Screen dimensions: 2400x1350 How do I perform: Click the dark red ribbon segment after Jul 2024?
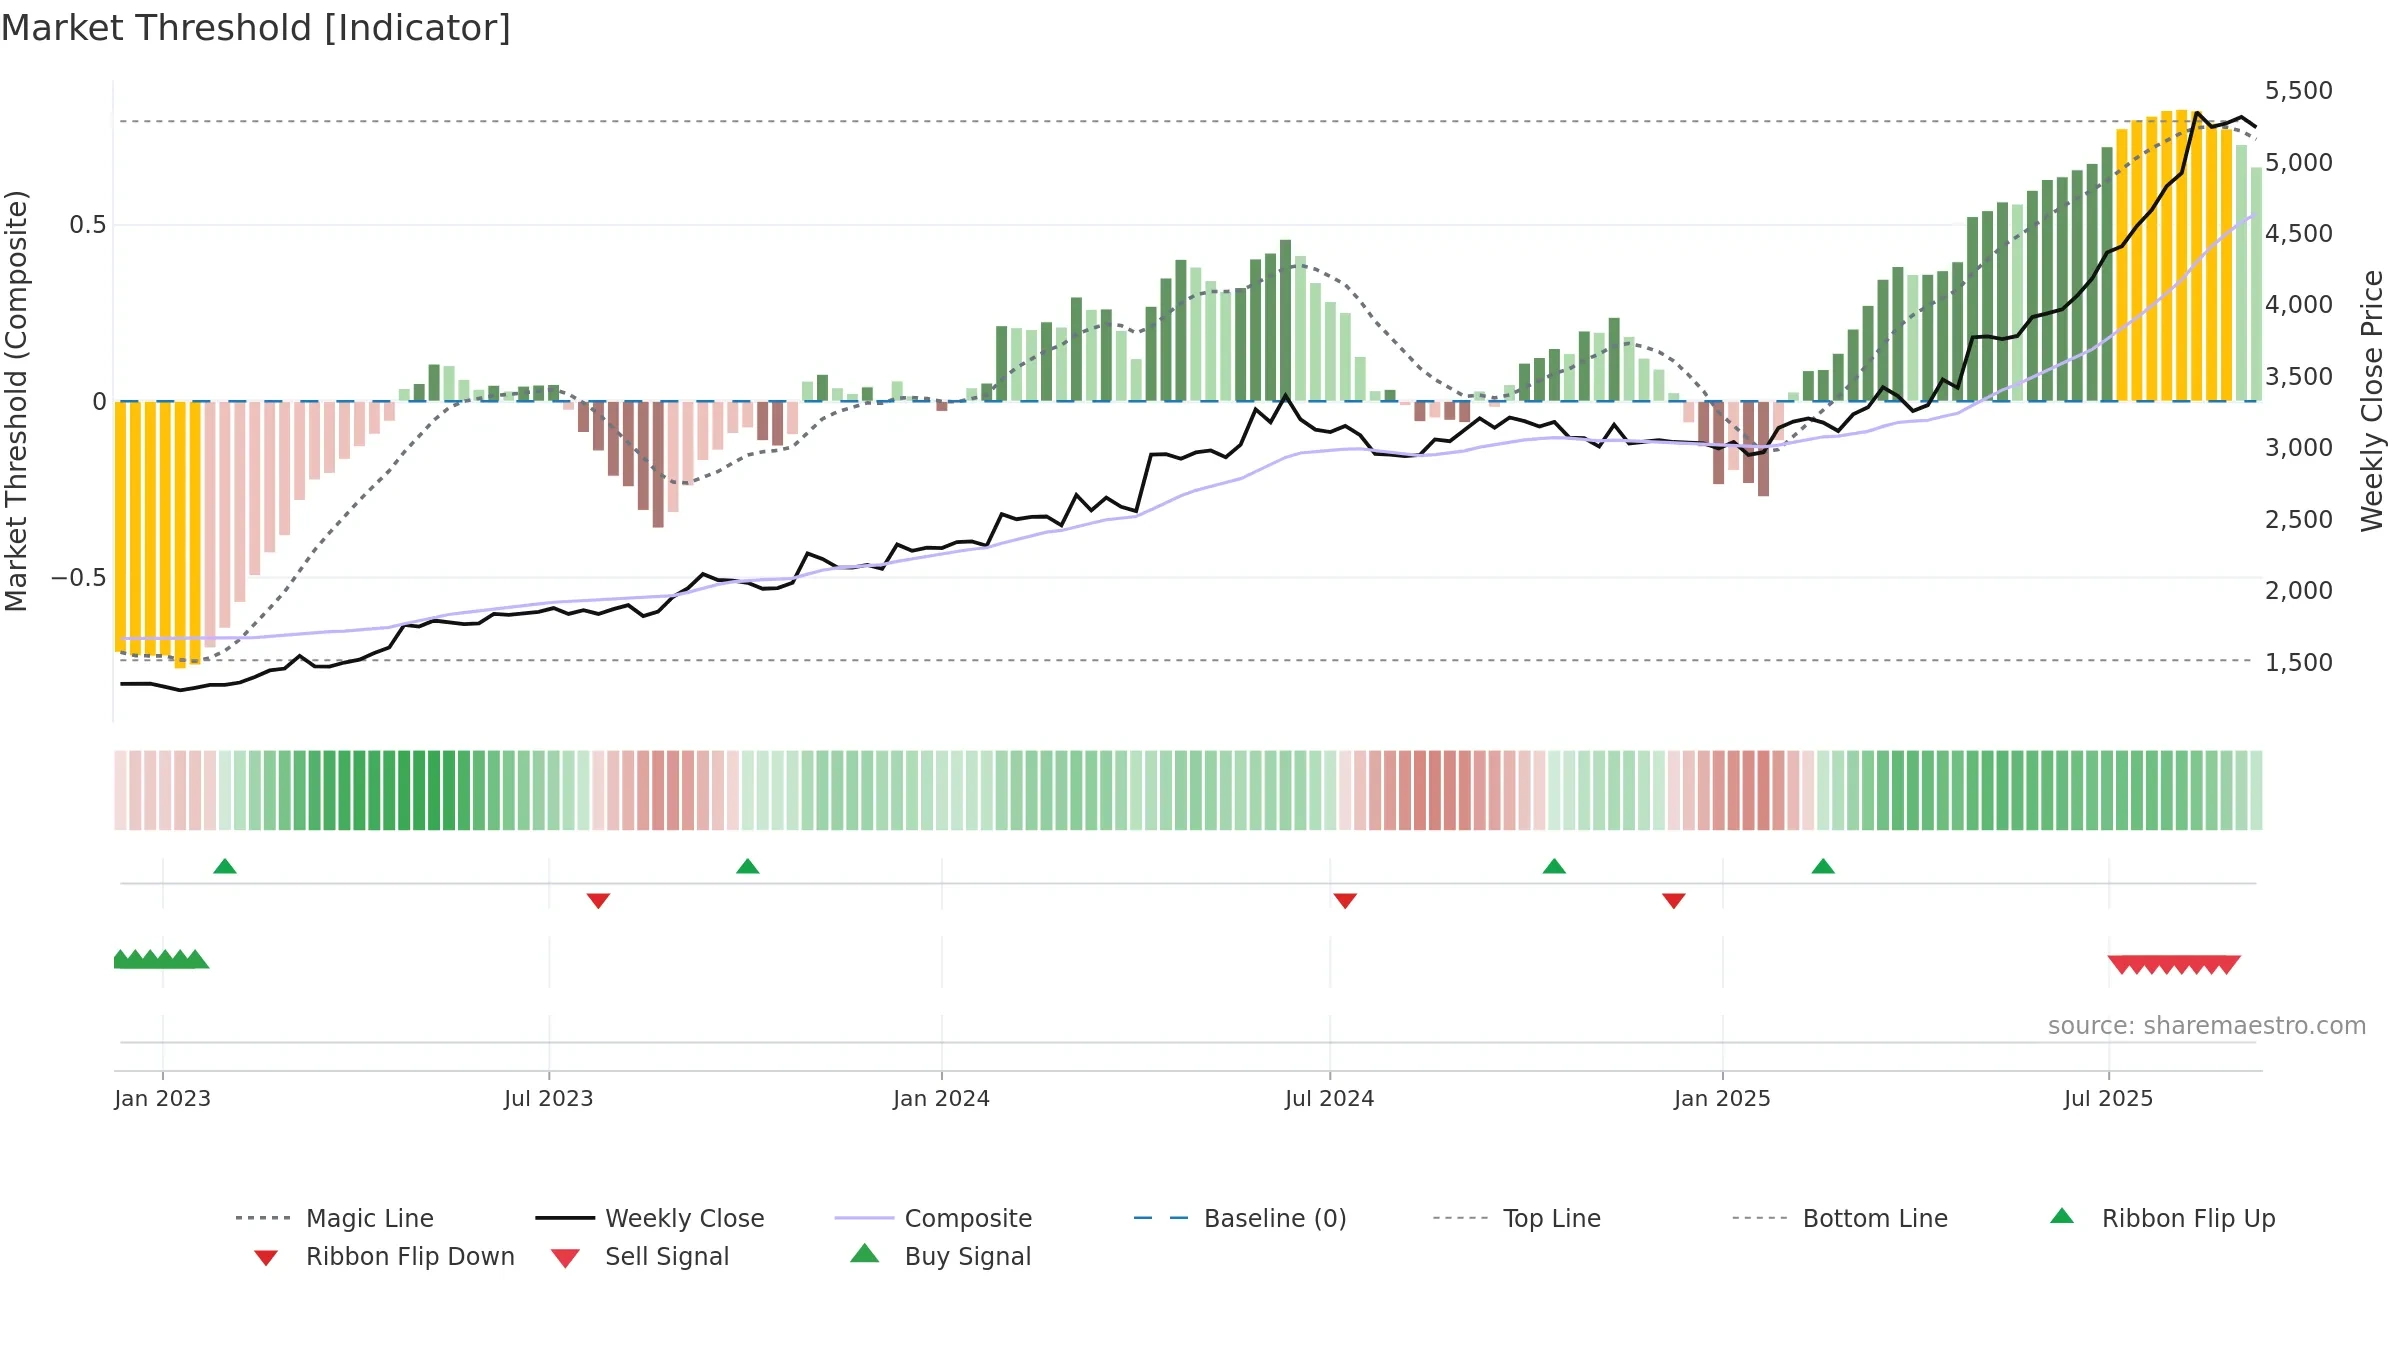point(1435,790)
